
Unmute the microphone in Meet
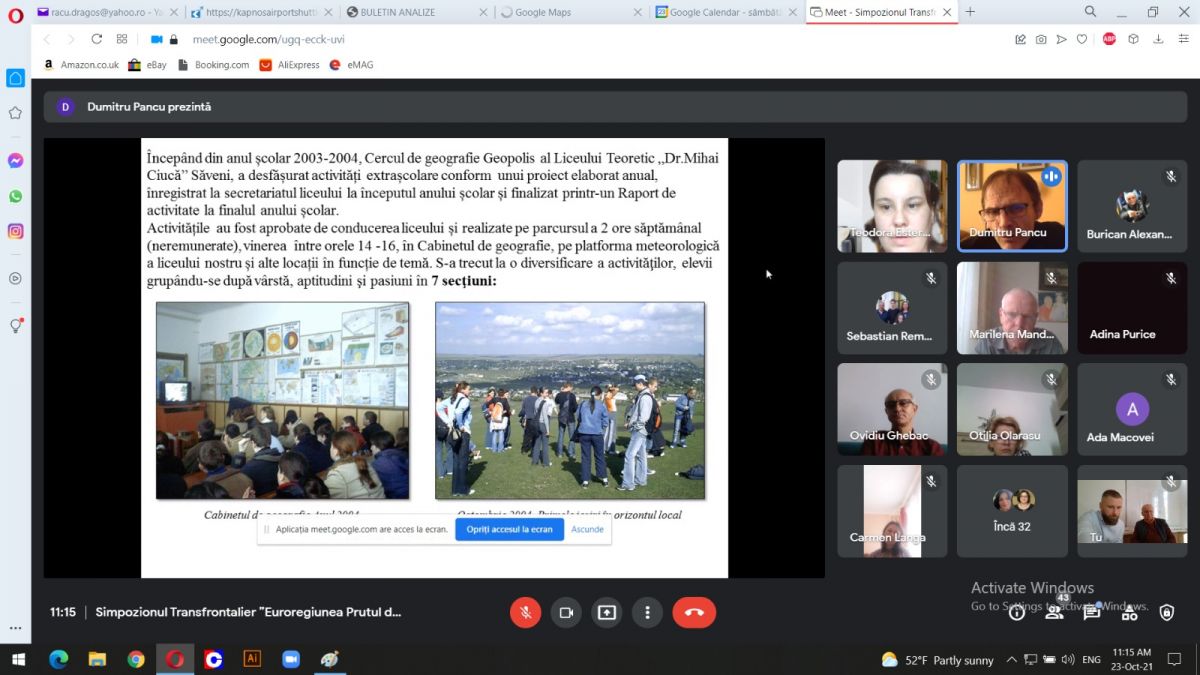525,613
